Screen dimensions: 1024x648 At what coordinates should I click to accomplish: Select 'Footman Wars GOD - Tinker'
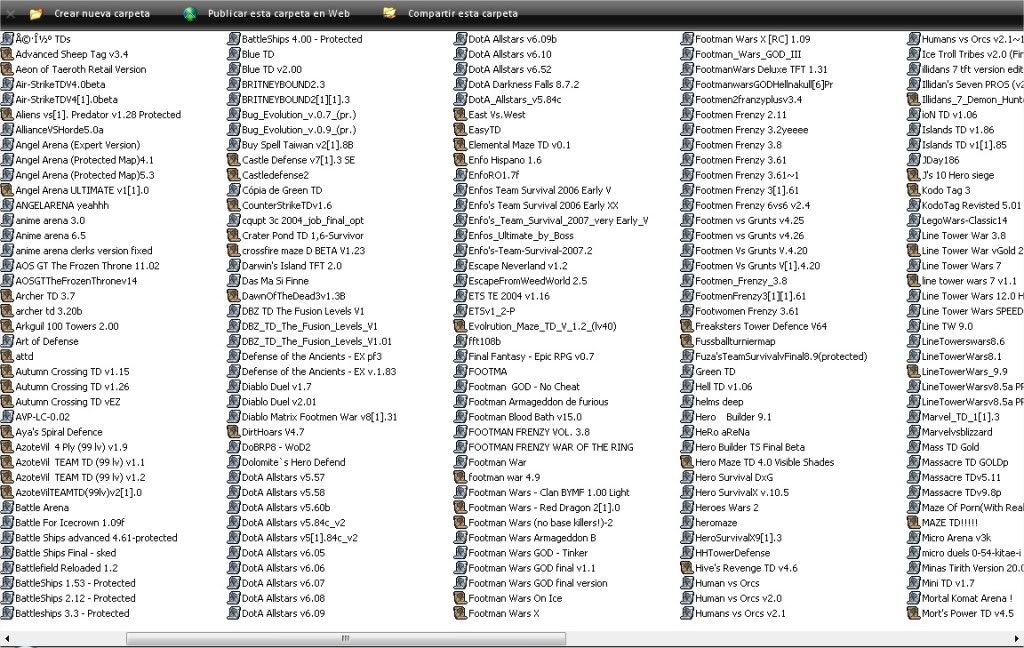[528, 553]
